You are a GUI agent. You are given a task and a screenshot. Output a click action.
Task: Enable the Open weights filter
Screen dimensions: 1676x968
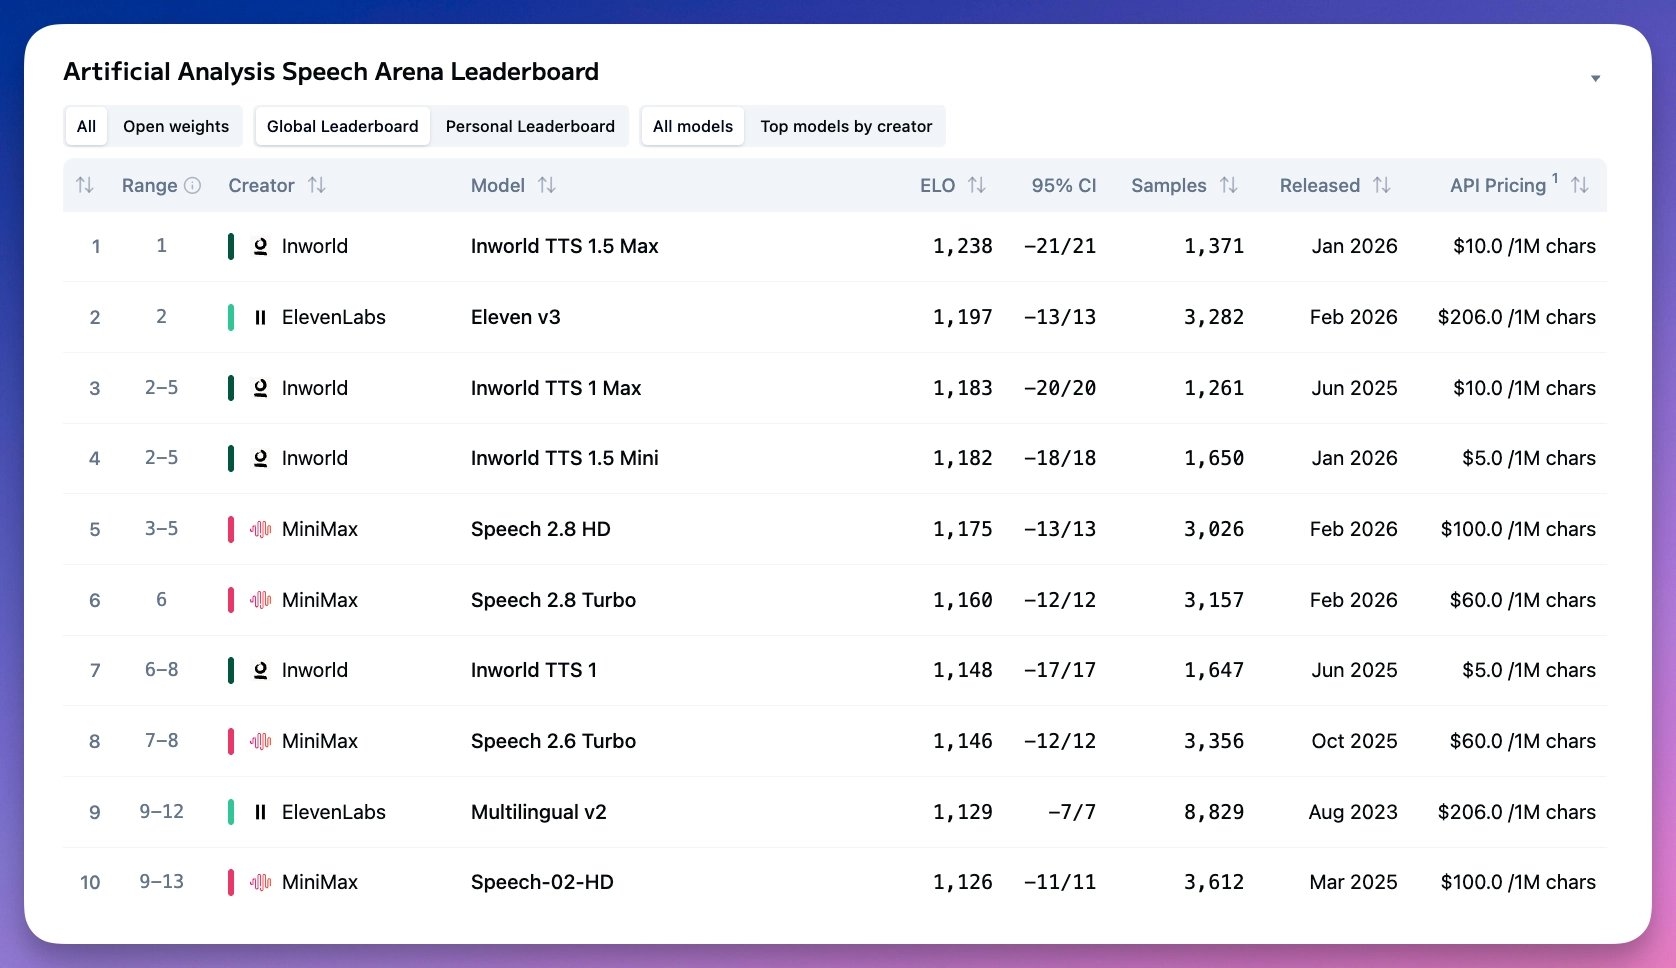pos(176,126)
